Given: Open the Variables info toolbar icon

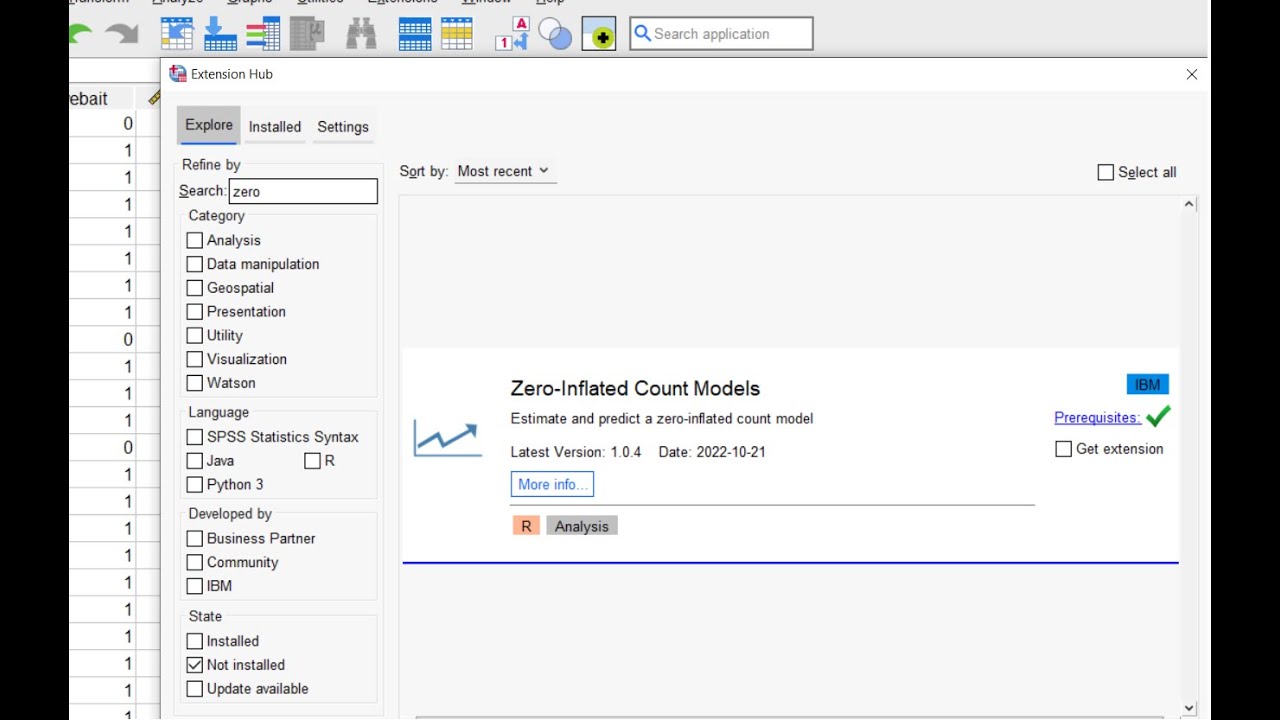Looking at the screenshot, I should [263, 33].
